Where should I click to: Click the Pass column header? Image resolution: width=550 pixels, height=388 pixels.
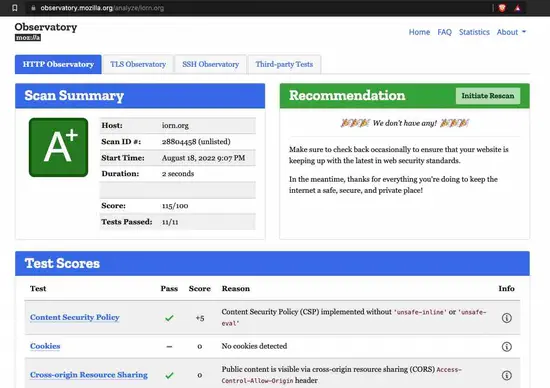pyautogui.click(x=169, y=289)
